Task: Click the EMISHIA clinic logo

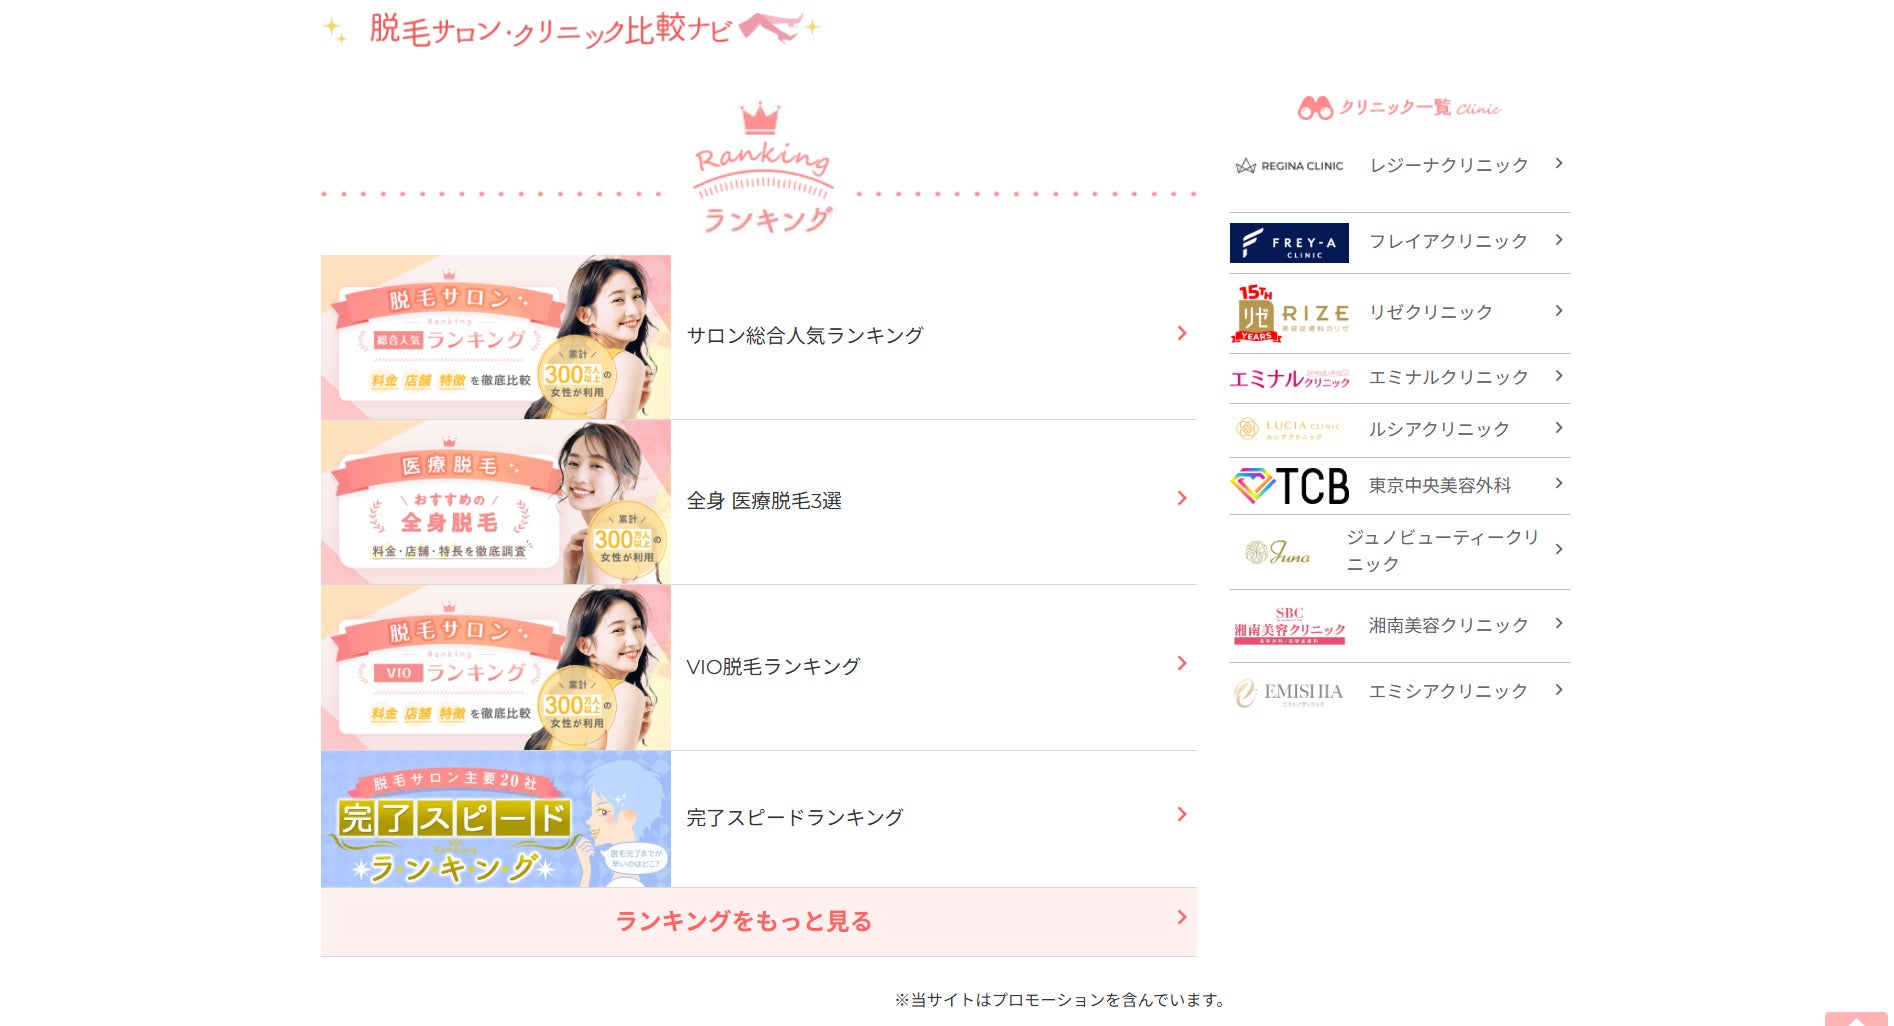Action: coord(1289,692)
